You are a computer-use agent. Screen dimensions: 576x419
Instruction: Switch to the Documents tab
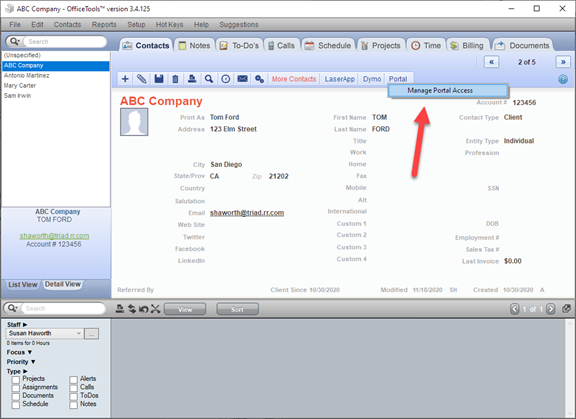pyautogui.click(x=522, y=46)
